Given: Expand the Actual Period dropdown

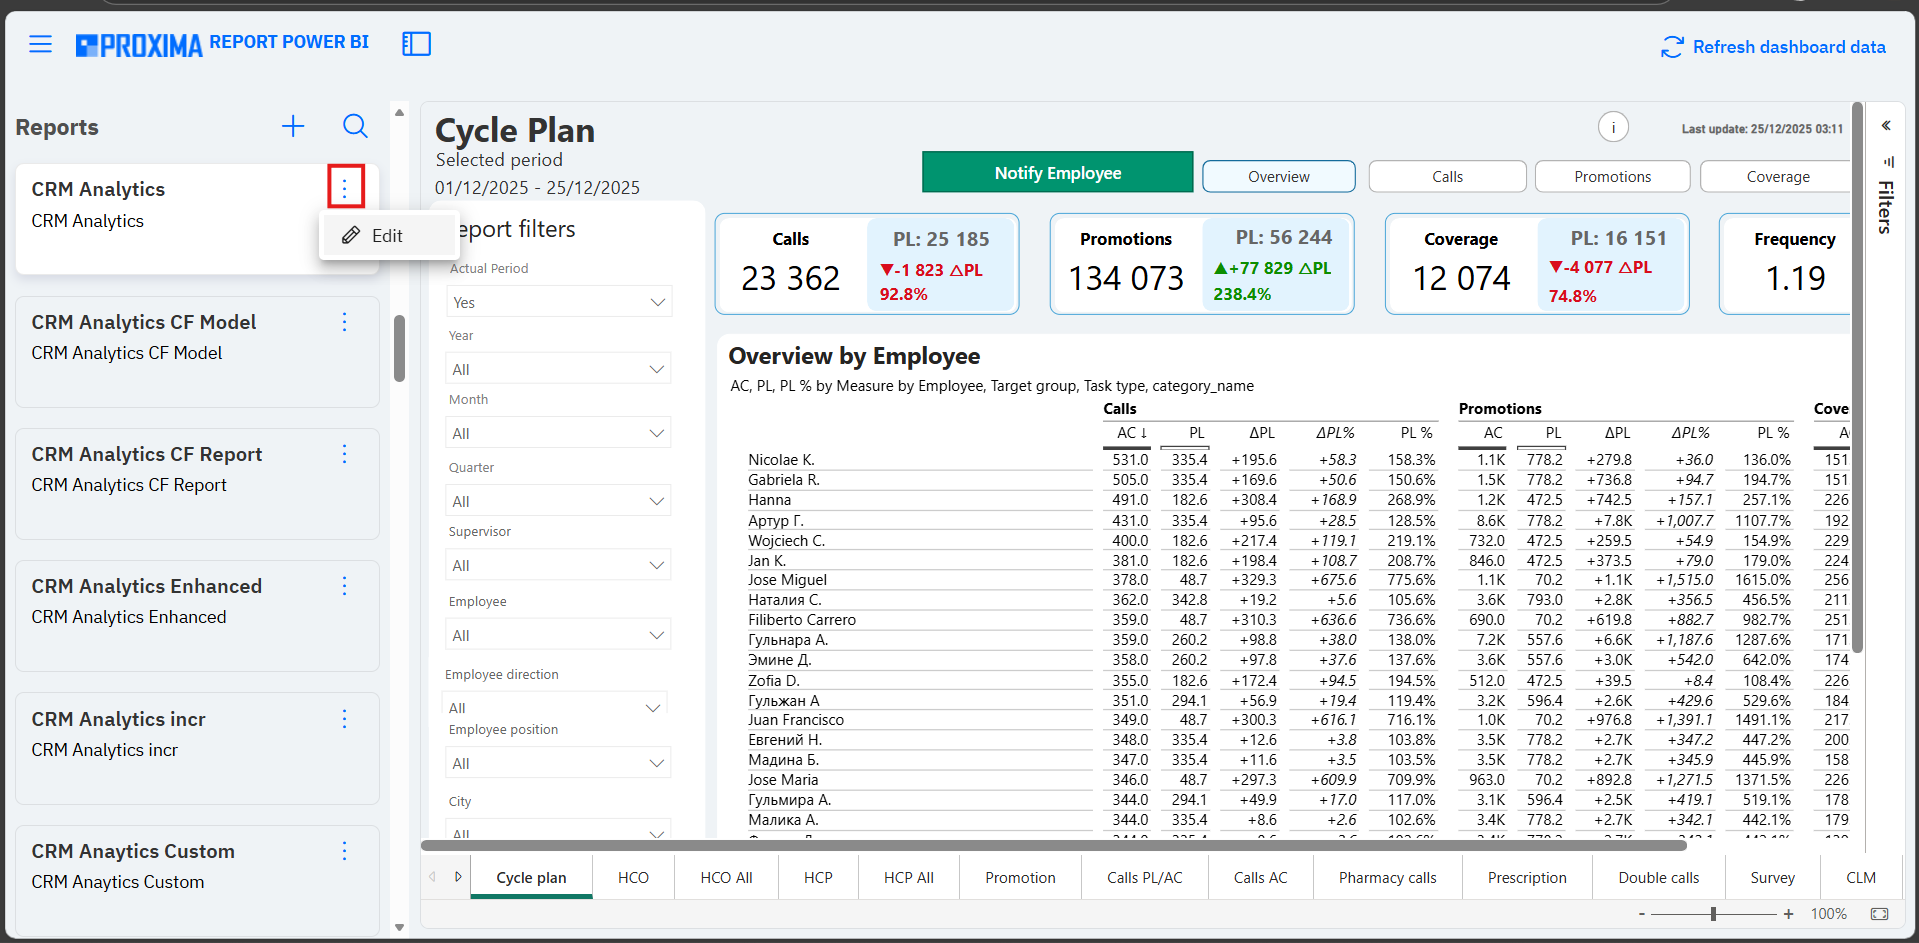Looking at the screenshot, I should tap(558, 302).
